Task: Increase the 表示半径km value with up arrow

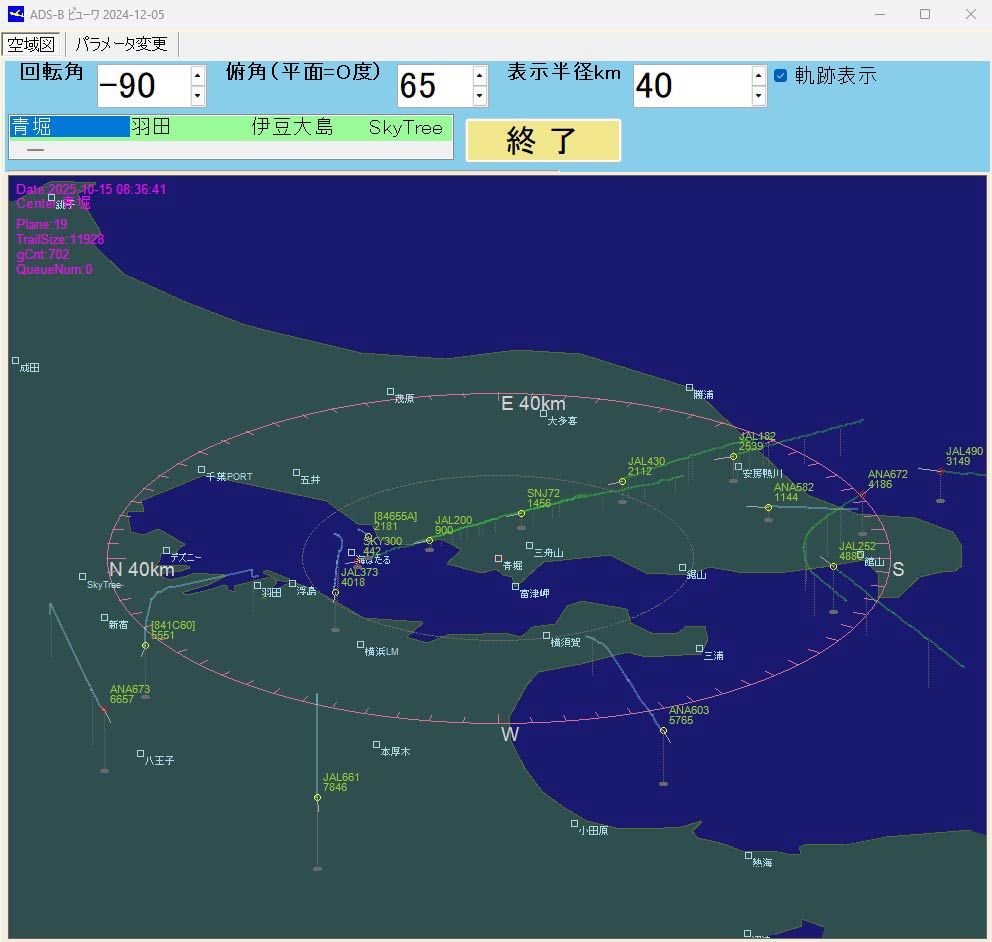Action: click(758, 75)
